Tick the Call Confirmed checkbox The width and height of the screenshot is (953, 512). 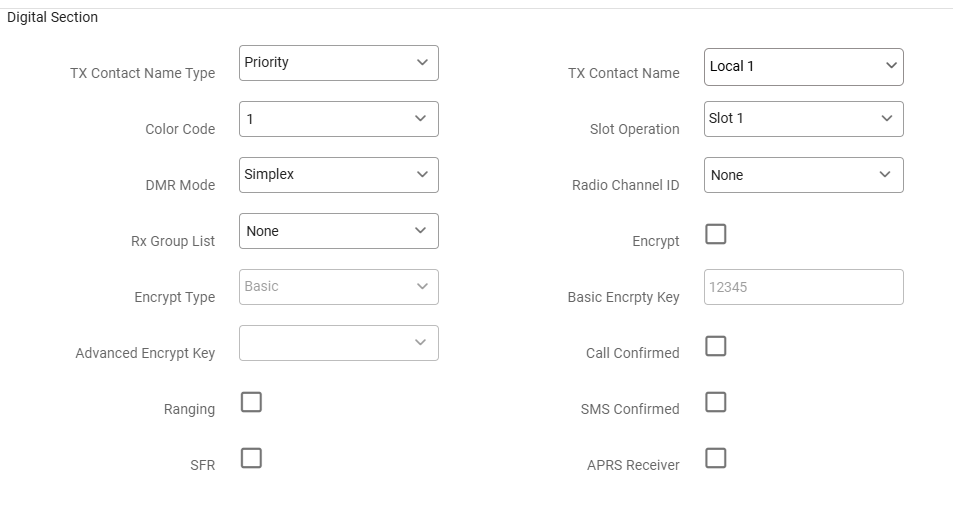tap(716, 346)
